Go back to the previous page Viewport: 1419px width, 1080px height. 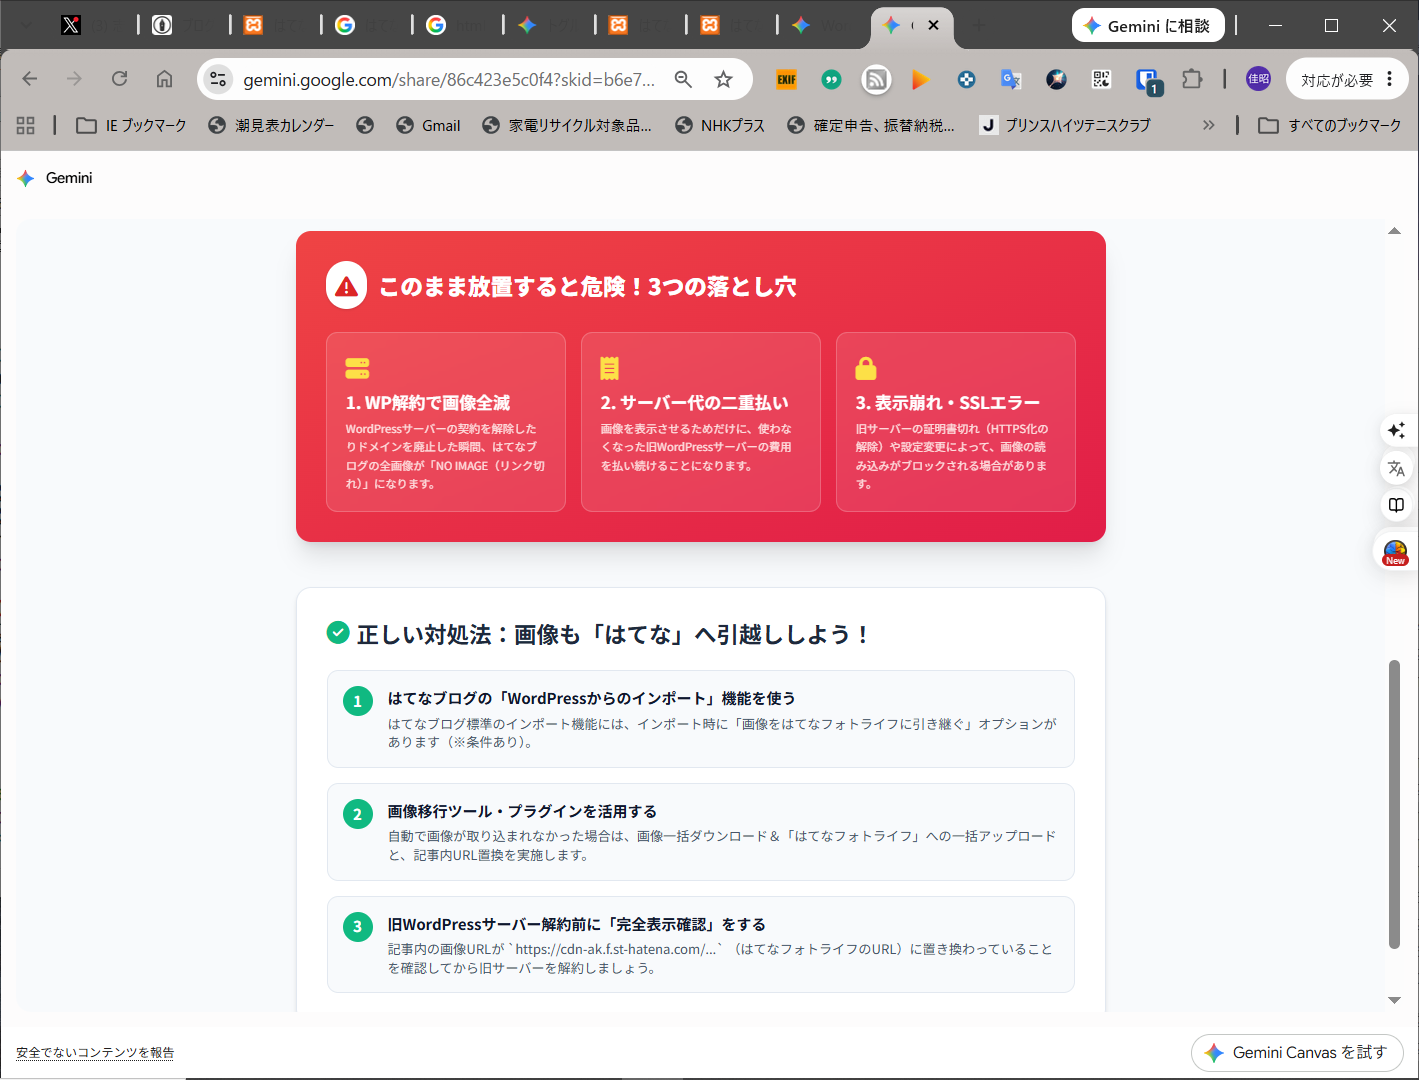click(30, 79)
